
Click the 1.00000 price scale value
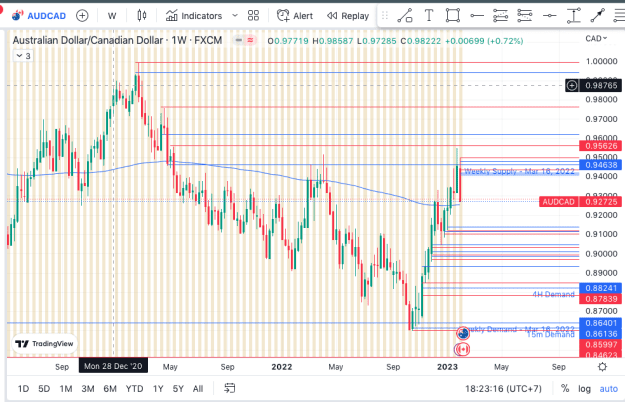click(601, 61)
